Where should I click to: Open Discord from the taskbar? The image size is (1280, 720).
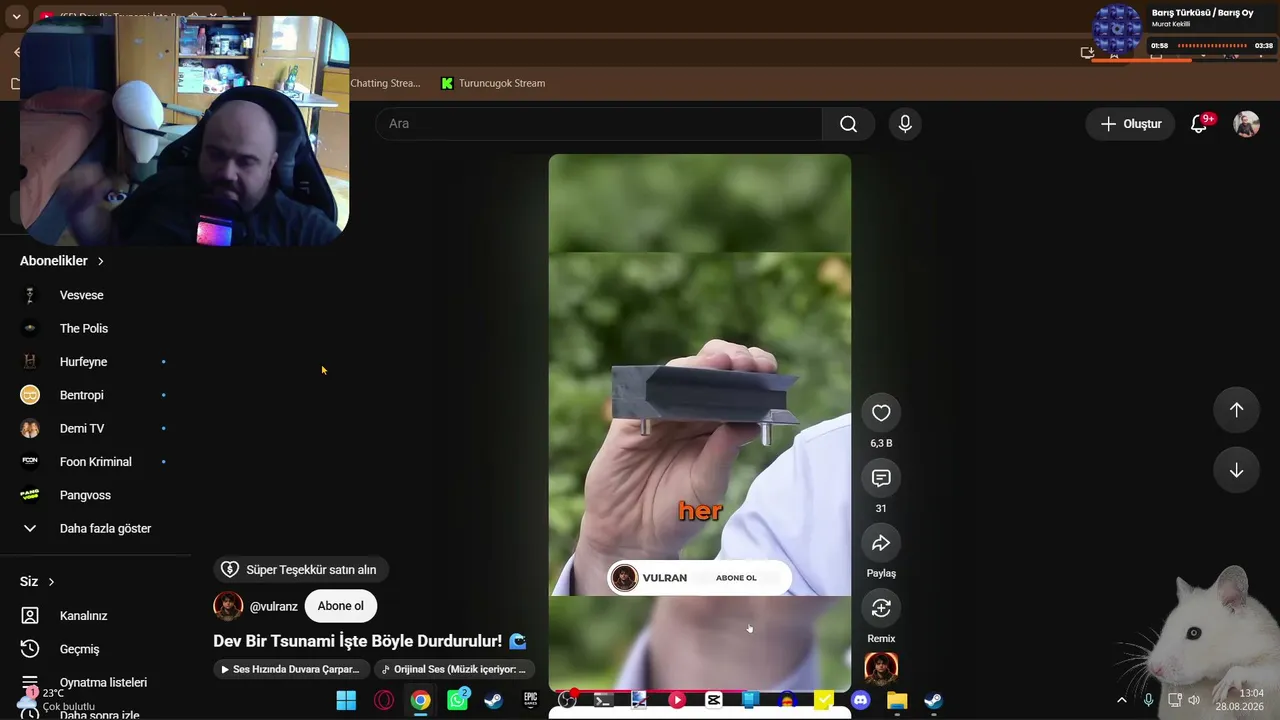[x=861, y=701]
